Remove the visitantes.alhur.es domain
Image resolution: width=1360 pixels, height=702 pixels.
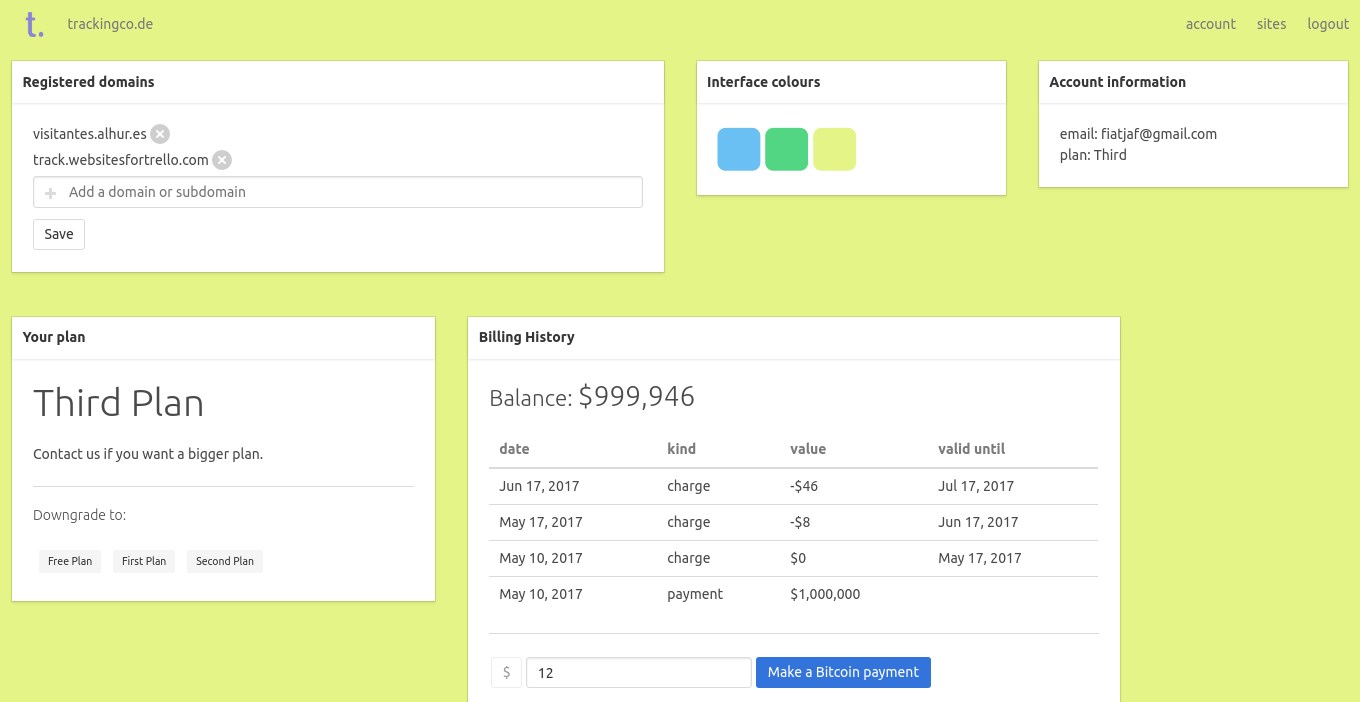160,134
